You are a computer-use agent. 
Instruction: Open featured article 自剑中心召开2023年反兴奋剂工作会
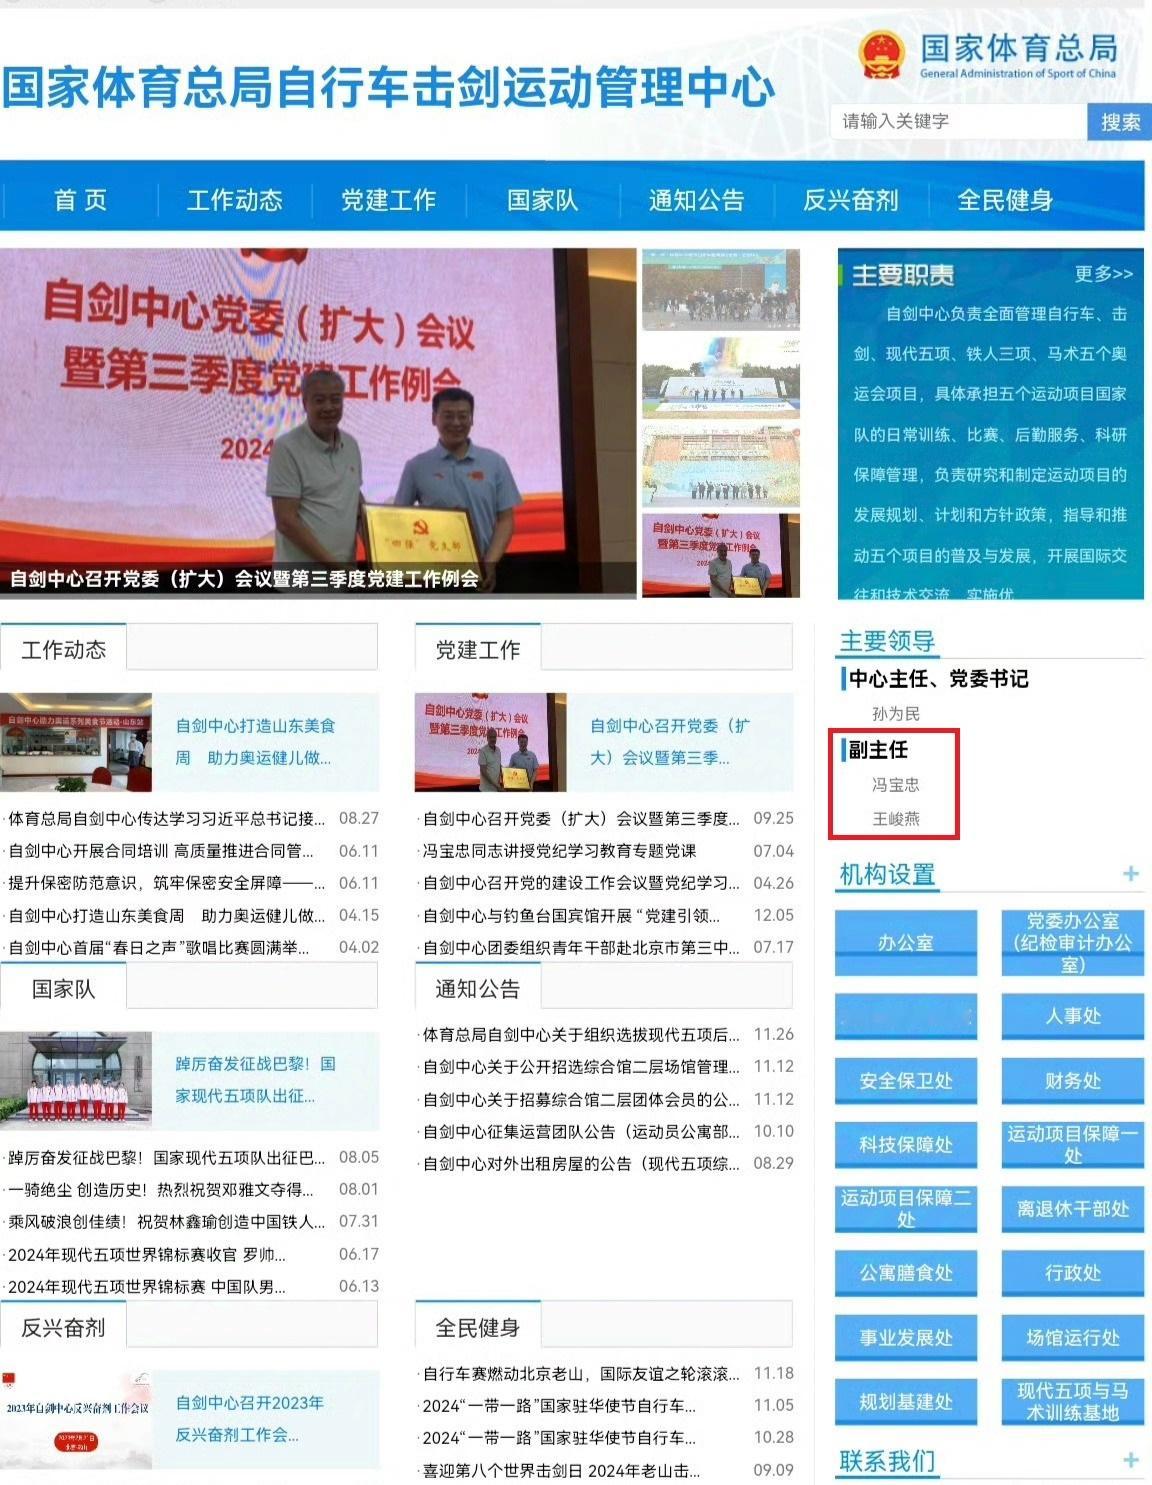pos(250,1419)
